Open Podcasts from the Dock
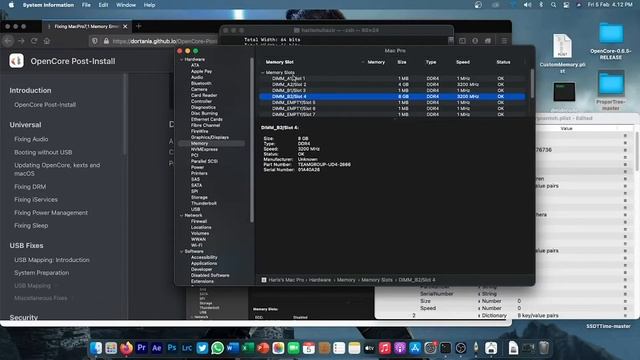 tap(400, 348)
